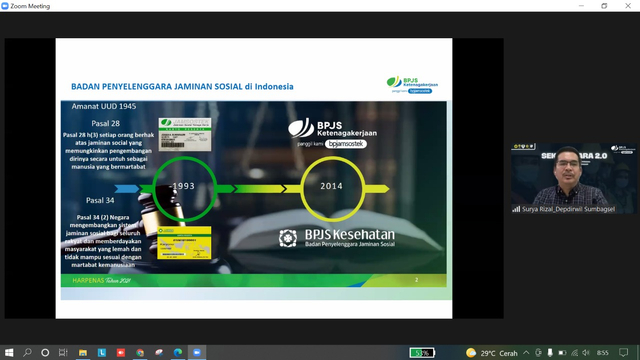640x360 pixels.
Task: Toggle the network Wi-Fi tray icon
Action: pos(575,353)
